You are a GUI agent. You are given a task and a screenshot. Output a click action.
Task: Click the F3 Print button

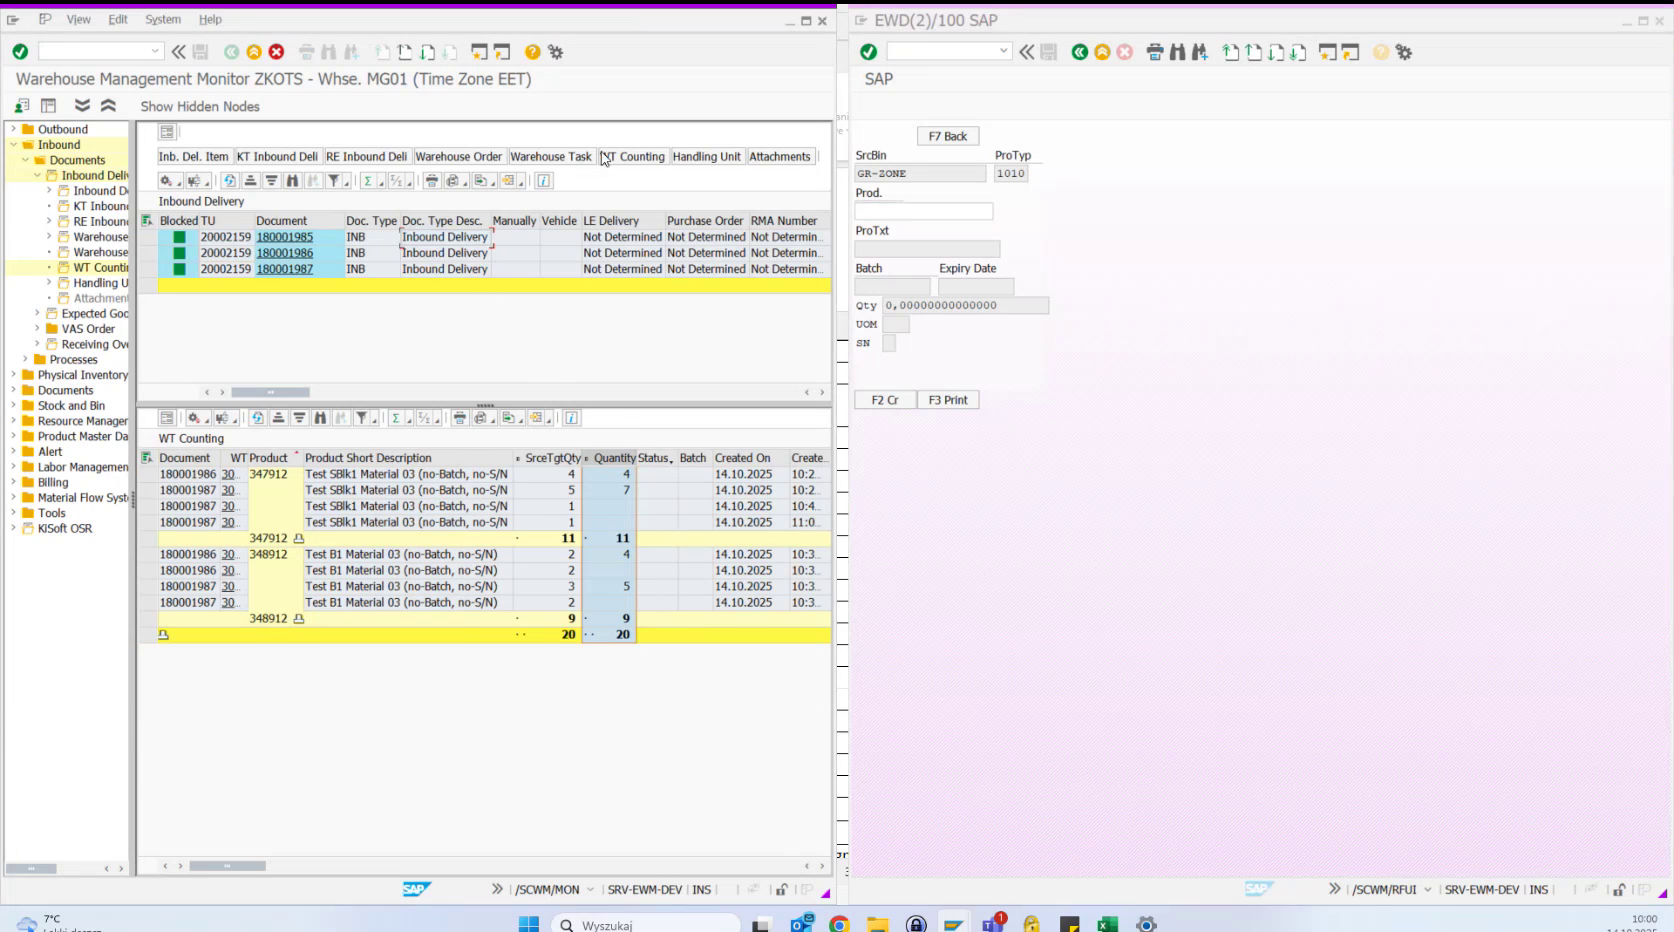(947, 399)
